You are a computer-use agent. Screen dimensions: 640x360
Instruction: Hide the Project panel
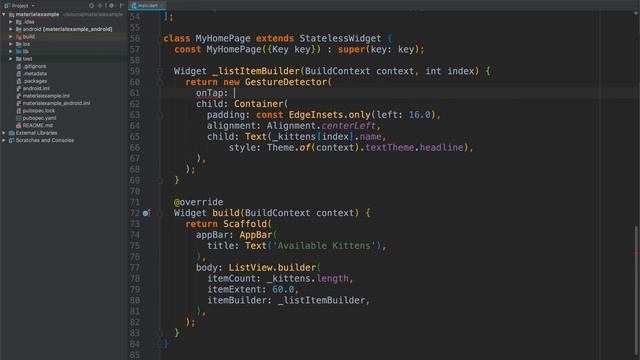[x=121, y=6]
